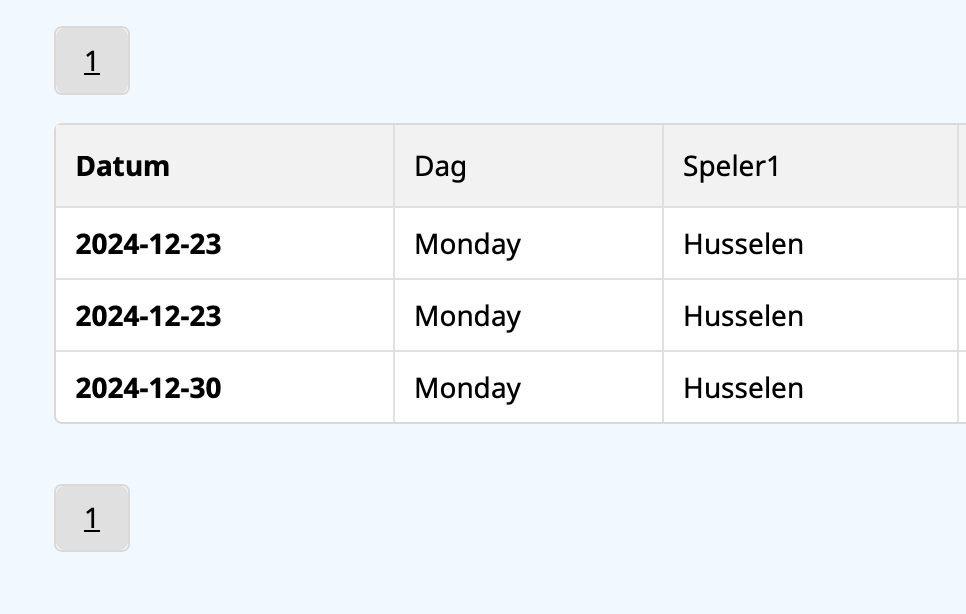
Task: Click Husselen in the 2024-12-30 row
Action: [x=743, y=388]
